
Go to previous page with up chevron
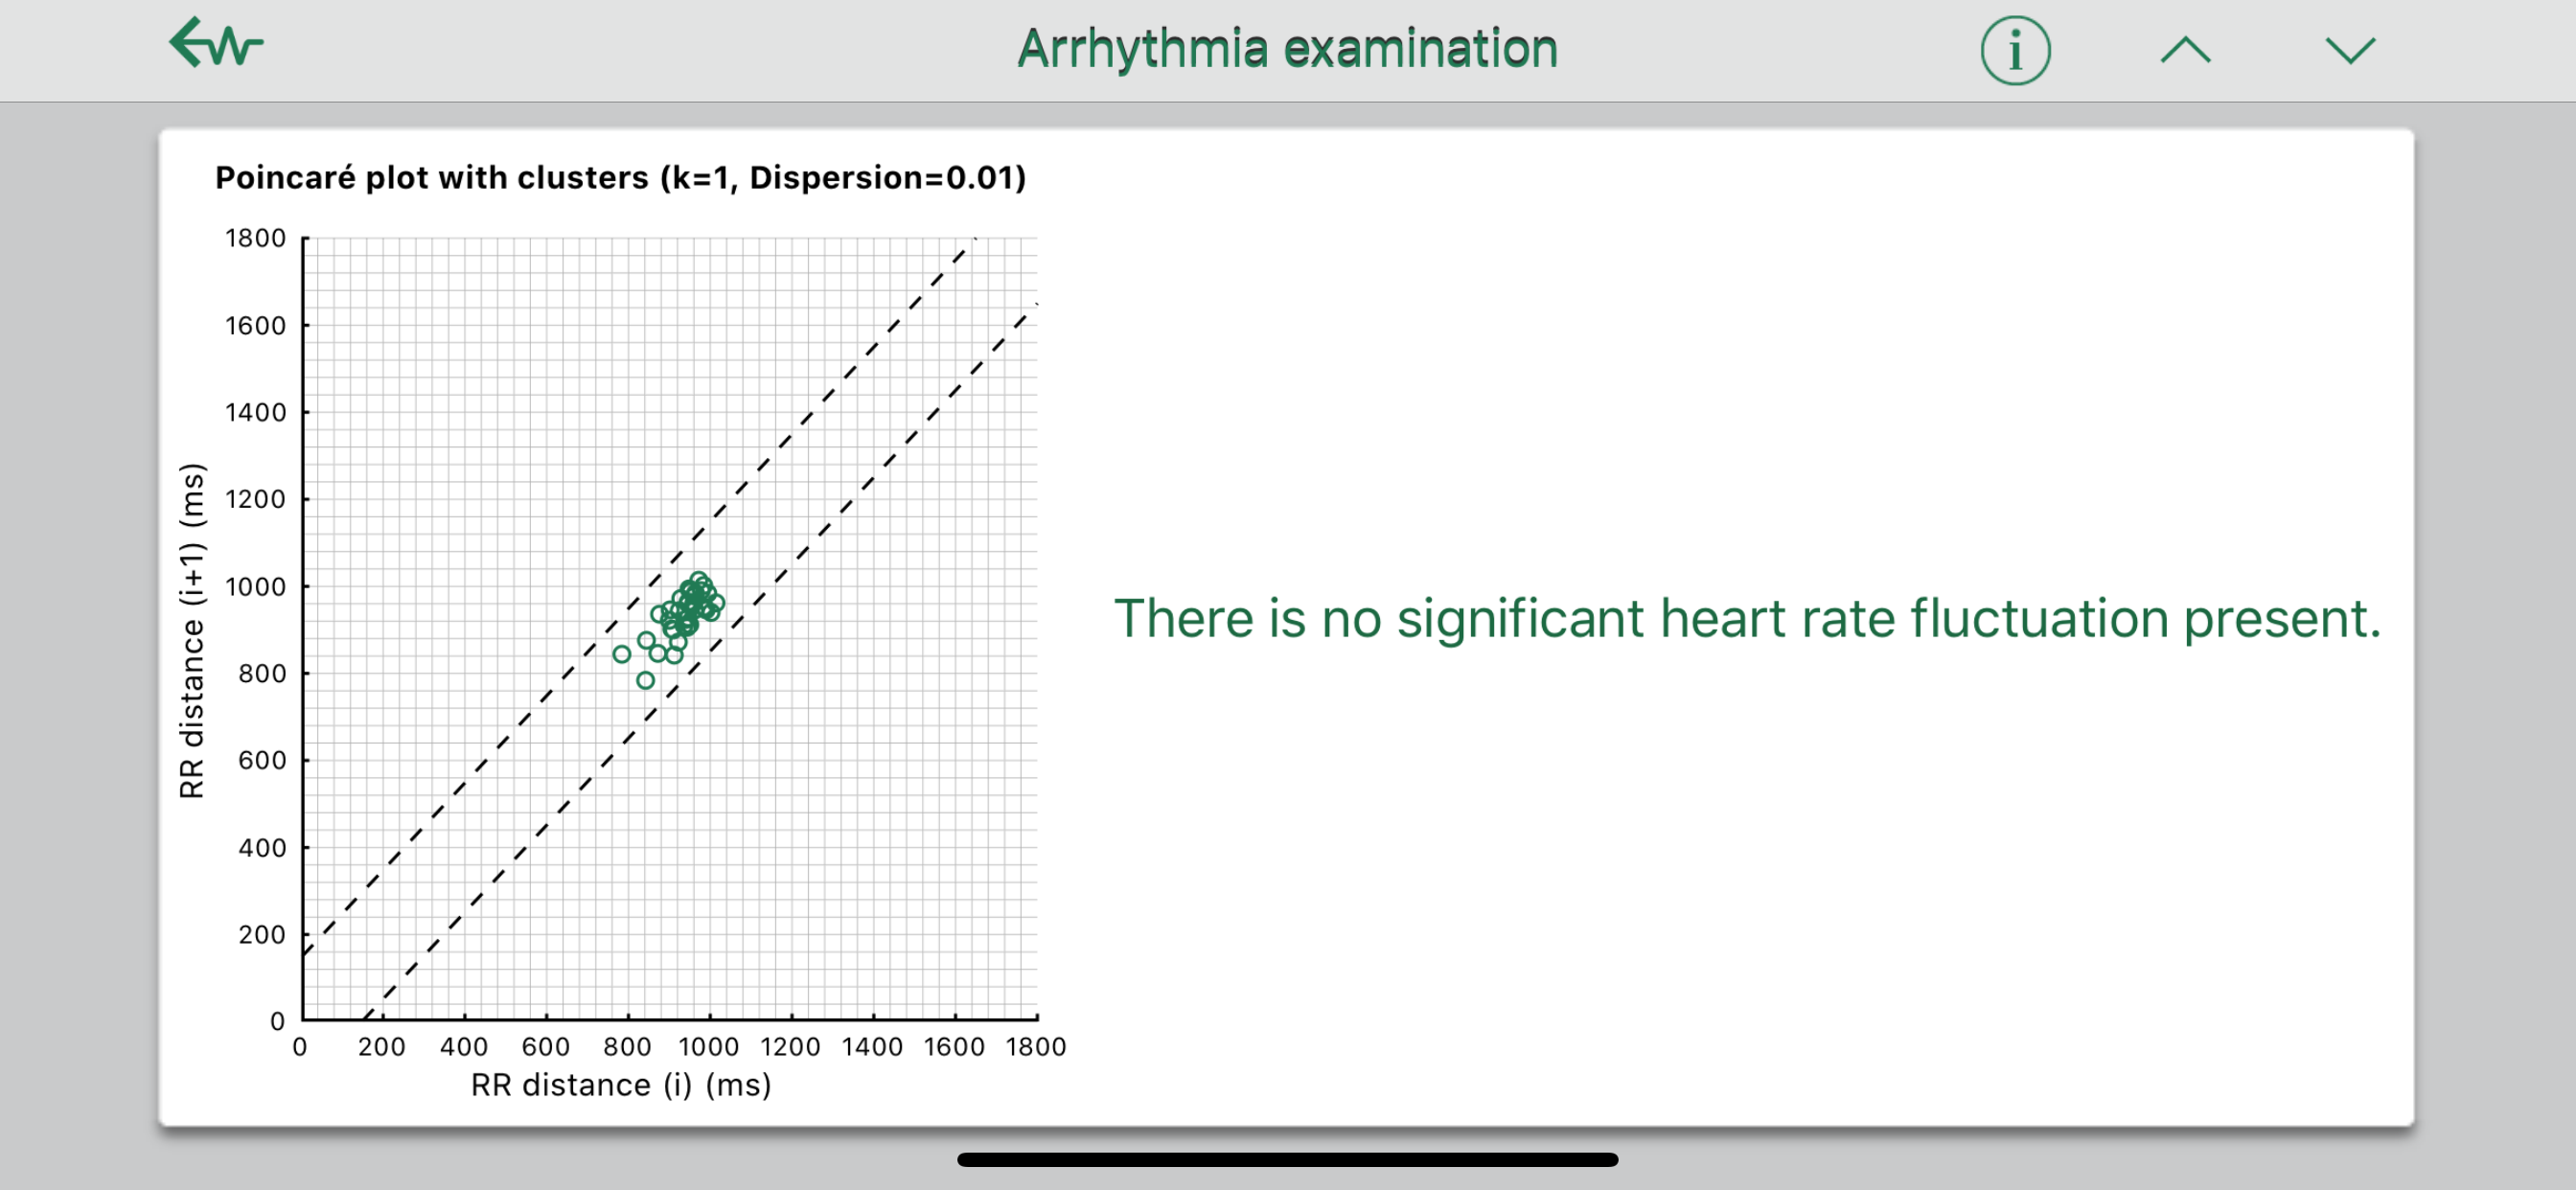pyautogui.click(x=2185, y=50)
